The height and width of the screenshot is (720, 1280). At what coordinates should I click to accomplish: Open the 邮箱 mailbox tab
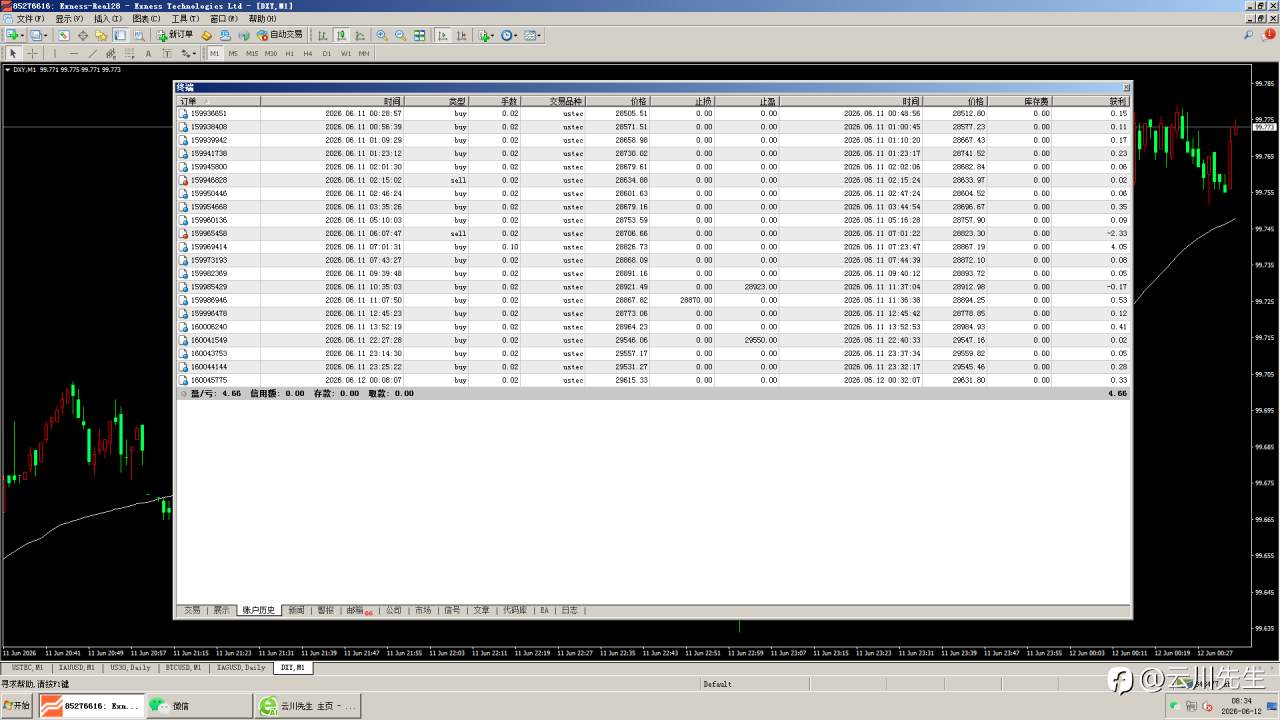(357, 610)
